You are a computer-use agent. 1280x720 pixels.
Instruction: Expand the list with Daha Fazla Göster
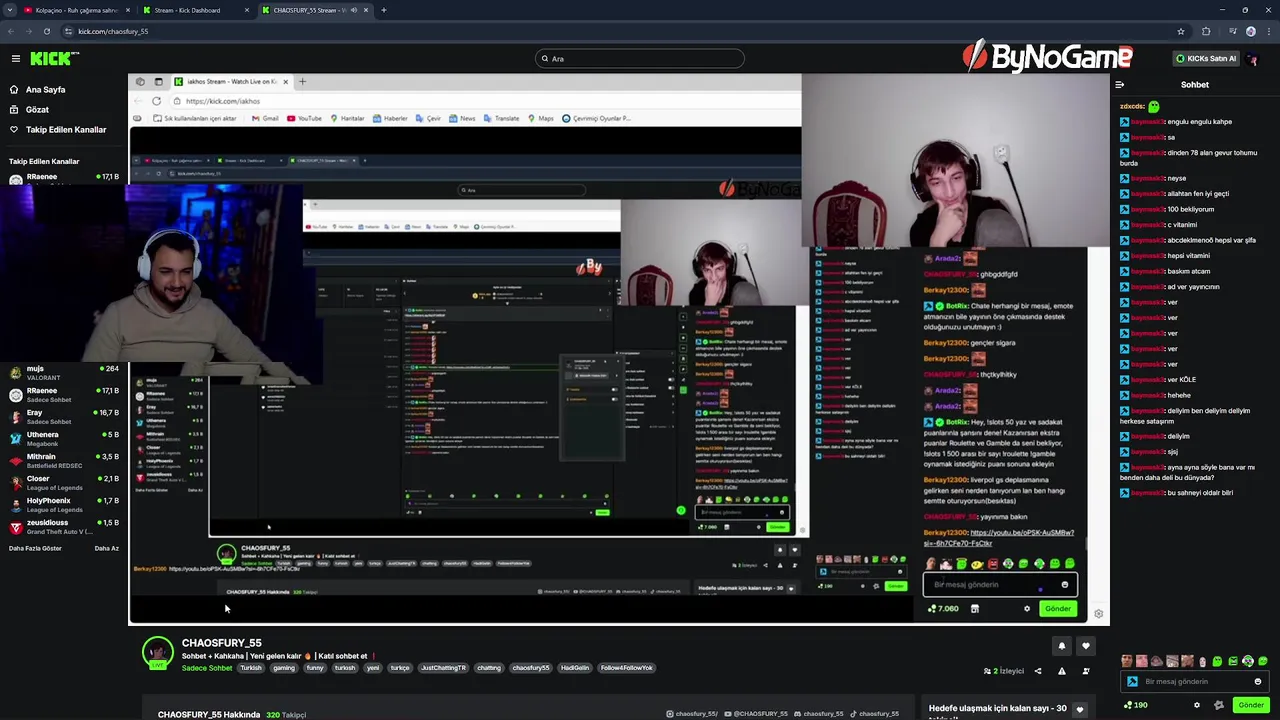35,548
